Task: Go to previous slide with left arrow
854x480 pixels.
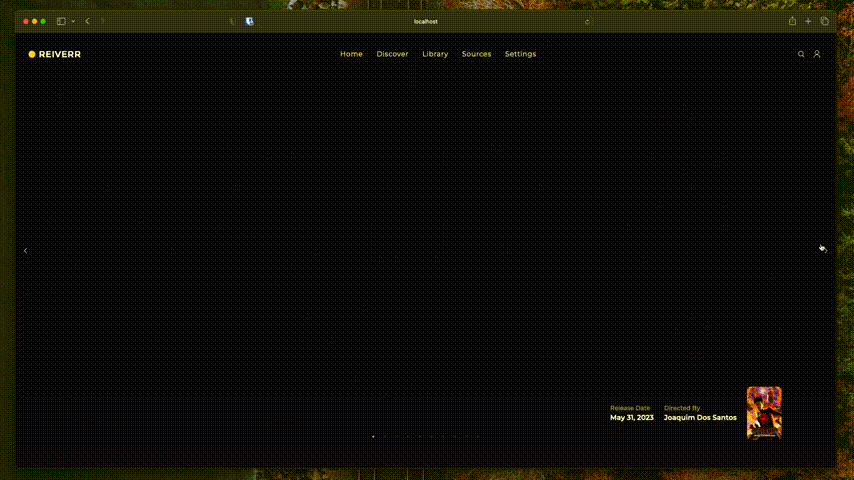Action: 26,251
